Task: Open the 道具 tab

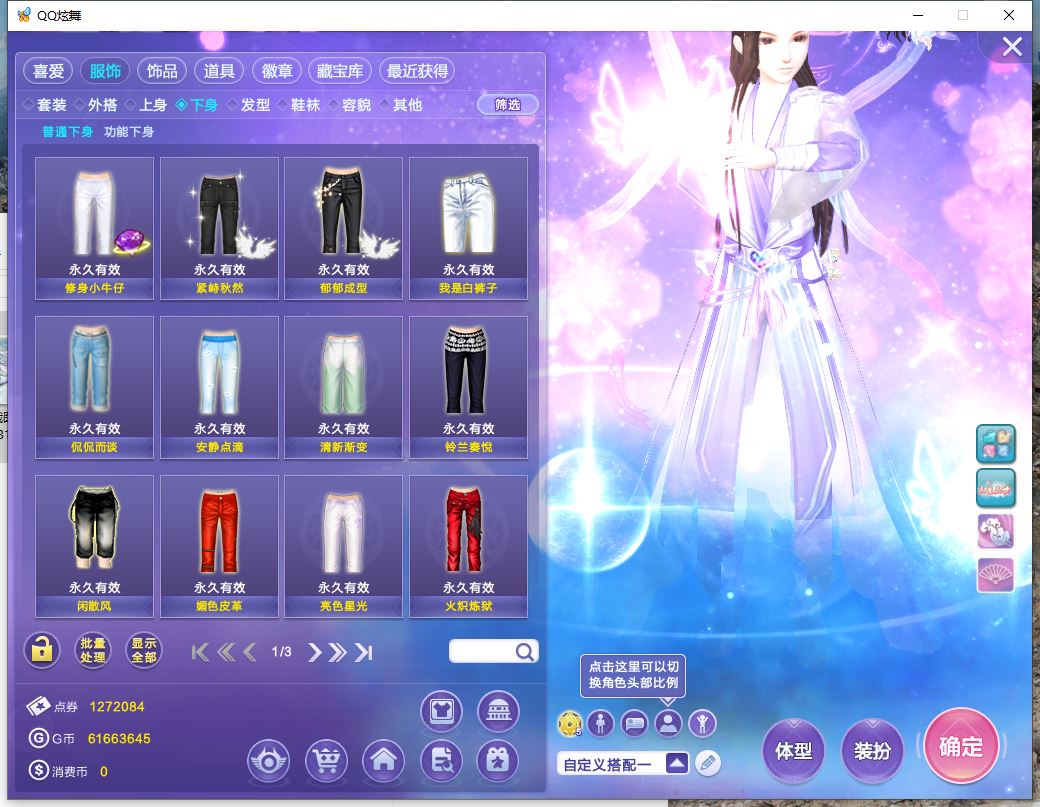Action: pyautogui.click(x=219, y=71)
